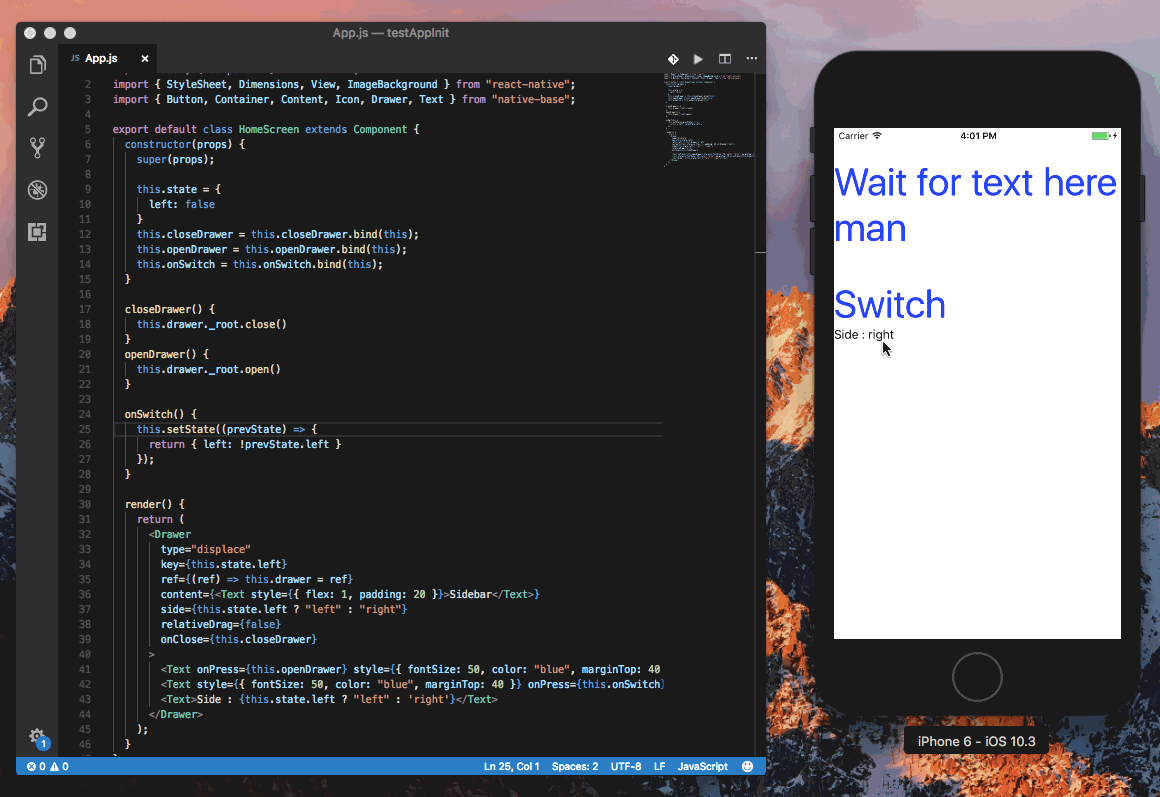Split the editor using the split icon
The height and width of the screenshot is (797, 1160).
tap(724, 59)
